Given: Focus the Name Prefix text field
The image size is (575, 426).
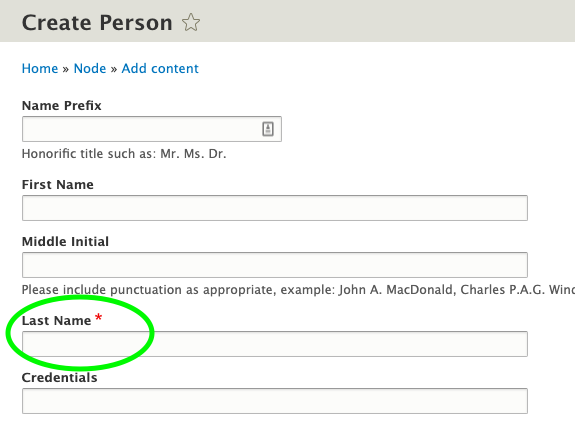Looking at the screenshot, I should (x=152, y=129).
